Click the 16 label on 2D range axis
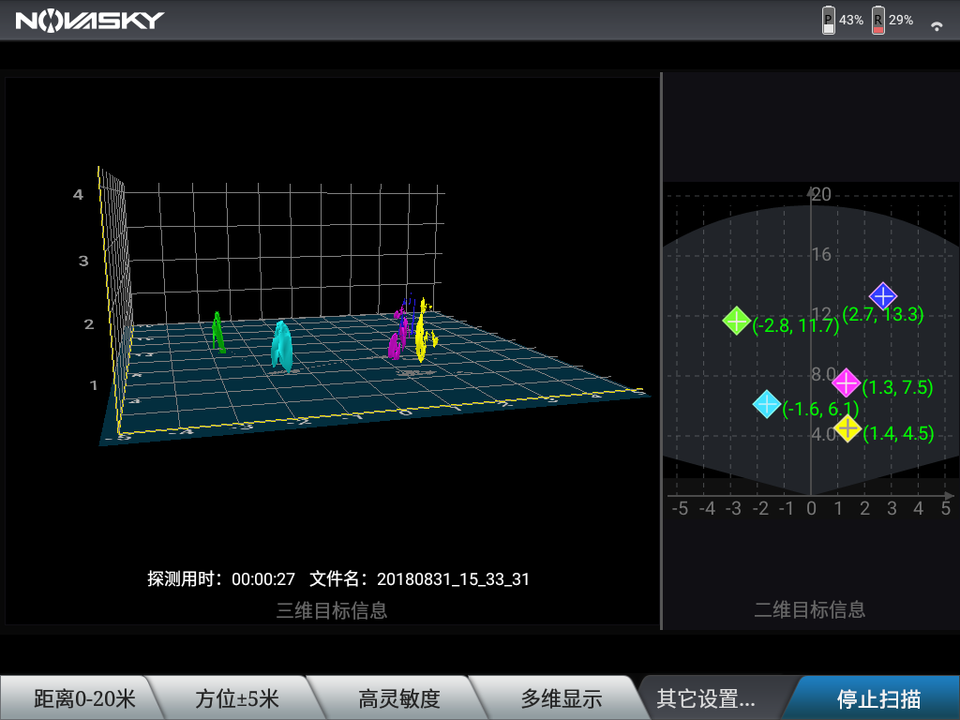 click(x=822, y=254)
